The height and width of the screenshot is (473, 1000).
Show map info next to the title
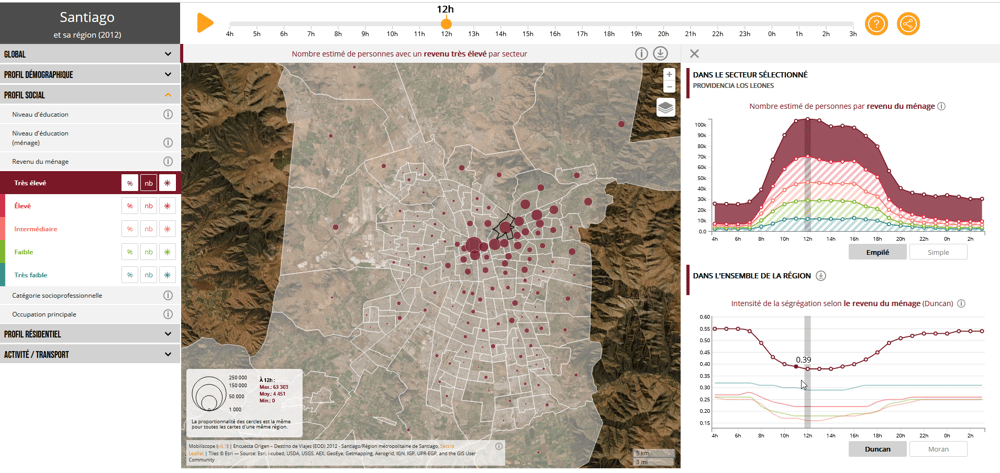tap(642, 54)
